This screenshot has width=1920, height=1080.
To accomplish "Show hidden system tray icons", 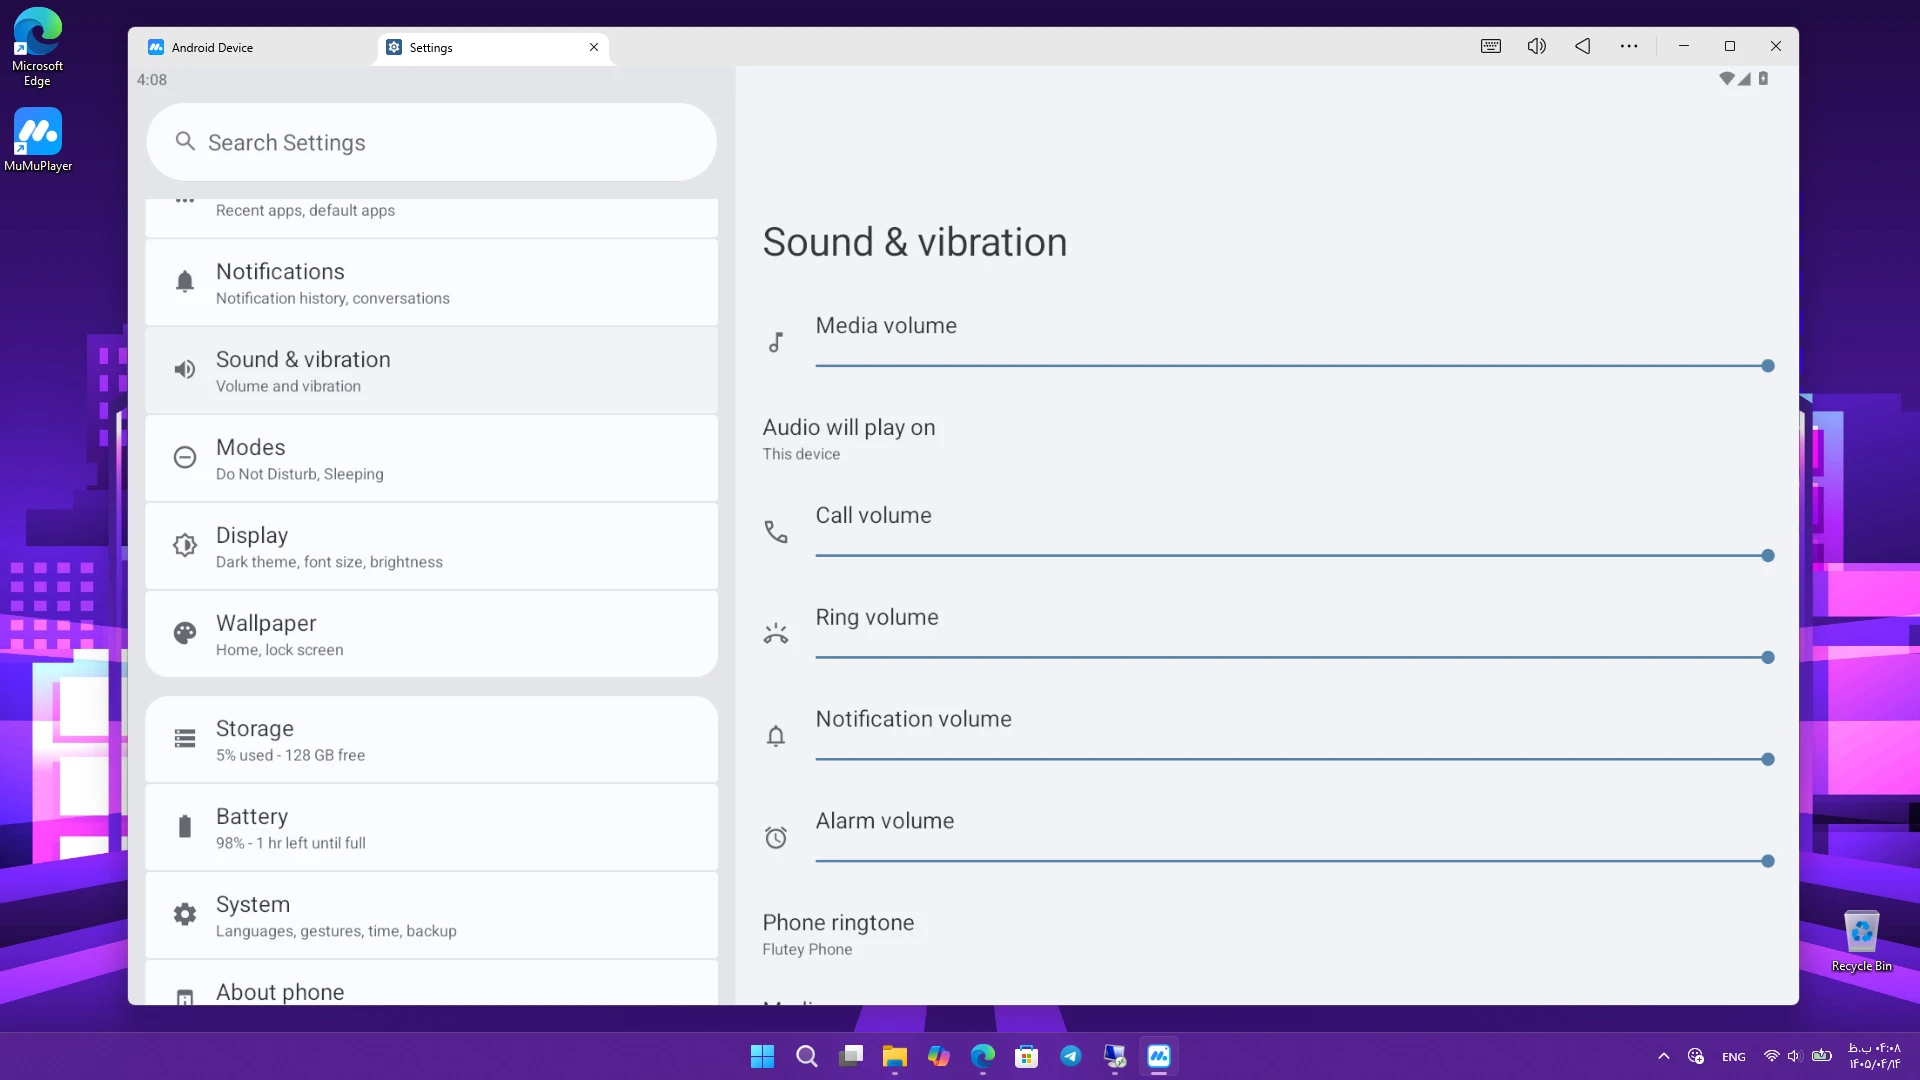I will coord(1663,1056).
